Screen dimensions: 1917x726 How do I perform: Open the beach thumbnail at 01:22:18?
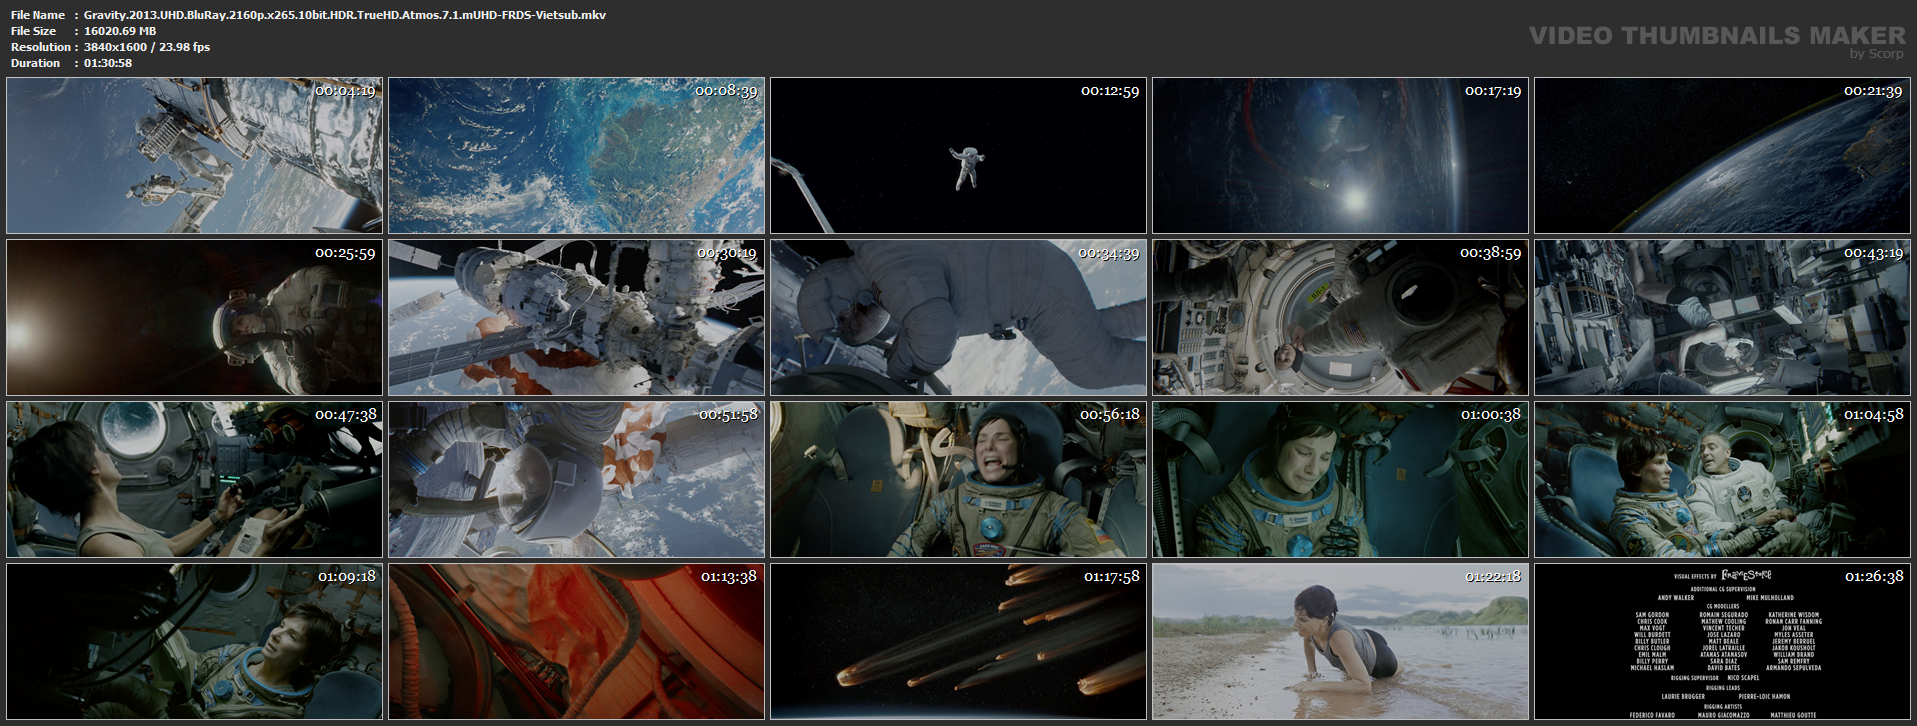pos(1340,641)
